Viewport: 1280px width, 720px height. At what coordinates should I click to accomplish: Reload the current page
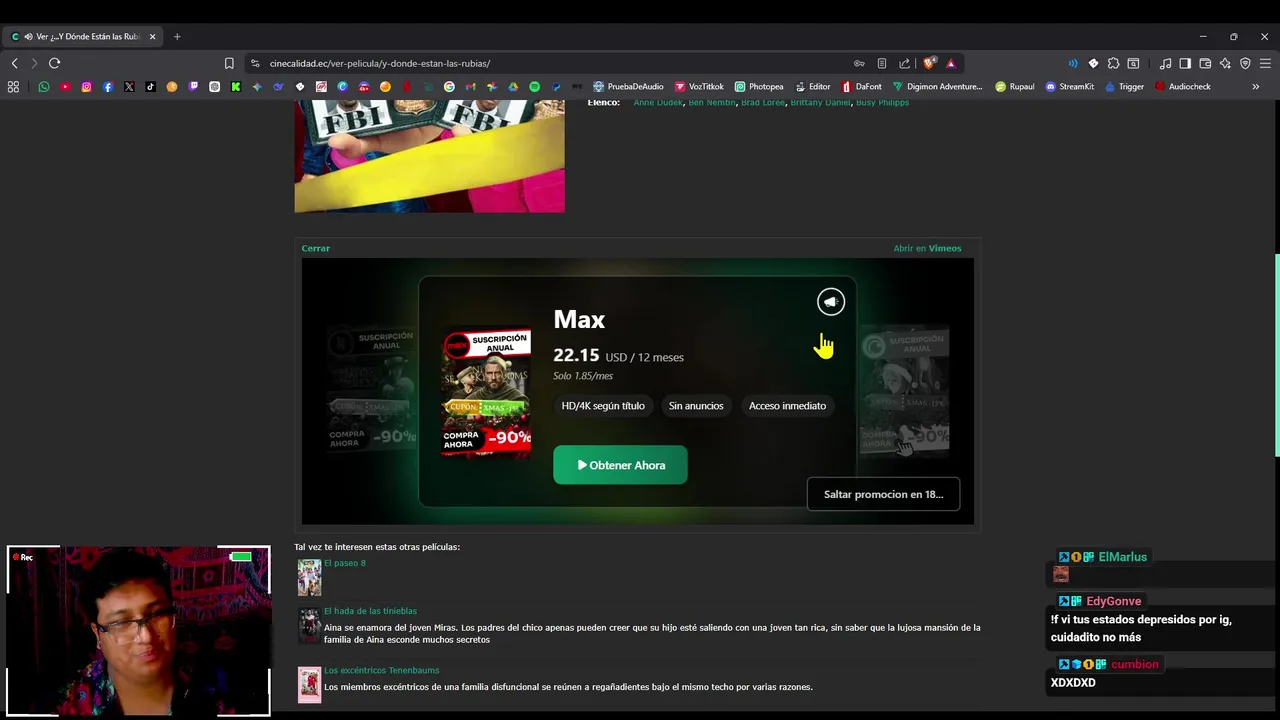tap(55, 63)
